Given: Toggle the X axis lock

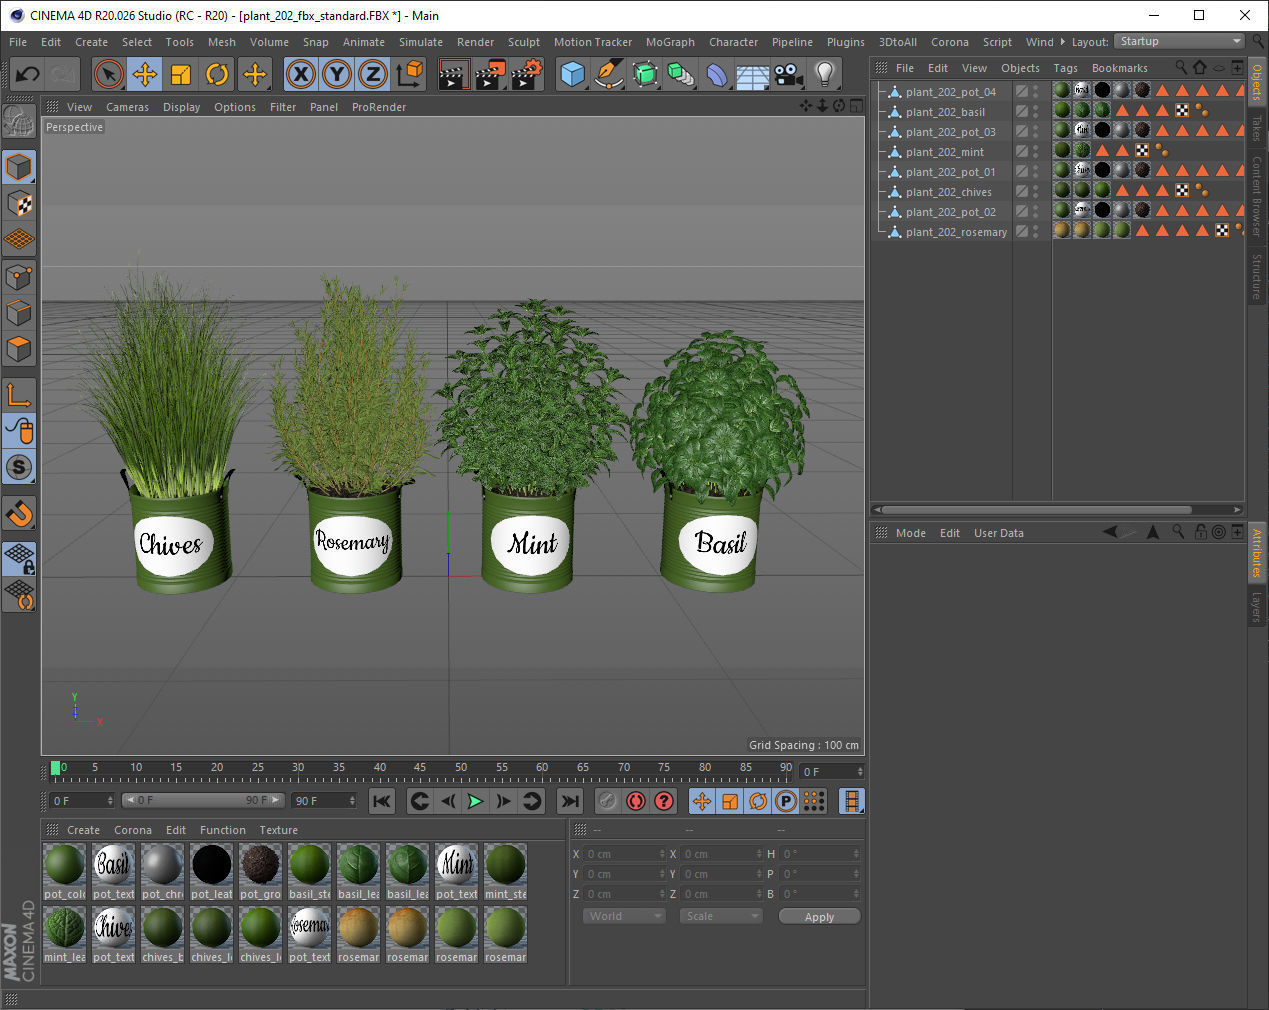Looking at the screenshot, I should pos(301,74).
